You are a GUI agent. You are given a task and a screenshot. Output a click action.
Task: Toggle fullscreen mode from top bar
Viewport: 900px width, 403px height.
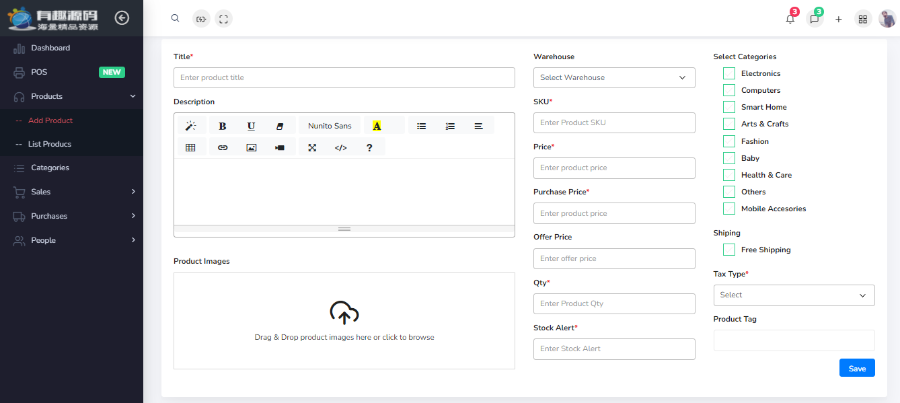[224, 19]
